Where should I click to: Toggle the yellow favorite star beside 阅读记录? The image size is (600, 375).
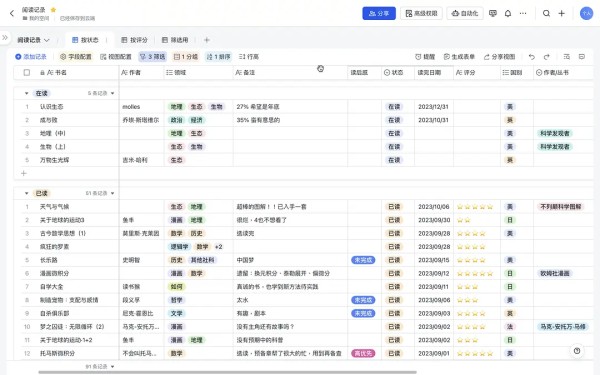54,10
